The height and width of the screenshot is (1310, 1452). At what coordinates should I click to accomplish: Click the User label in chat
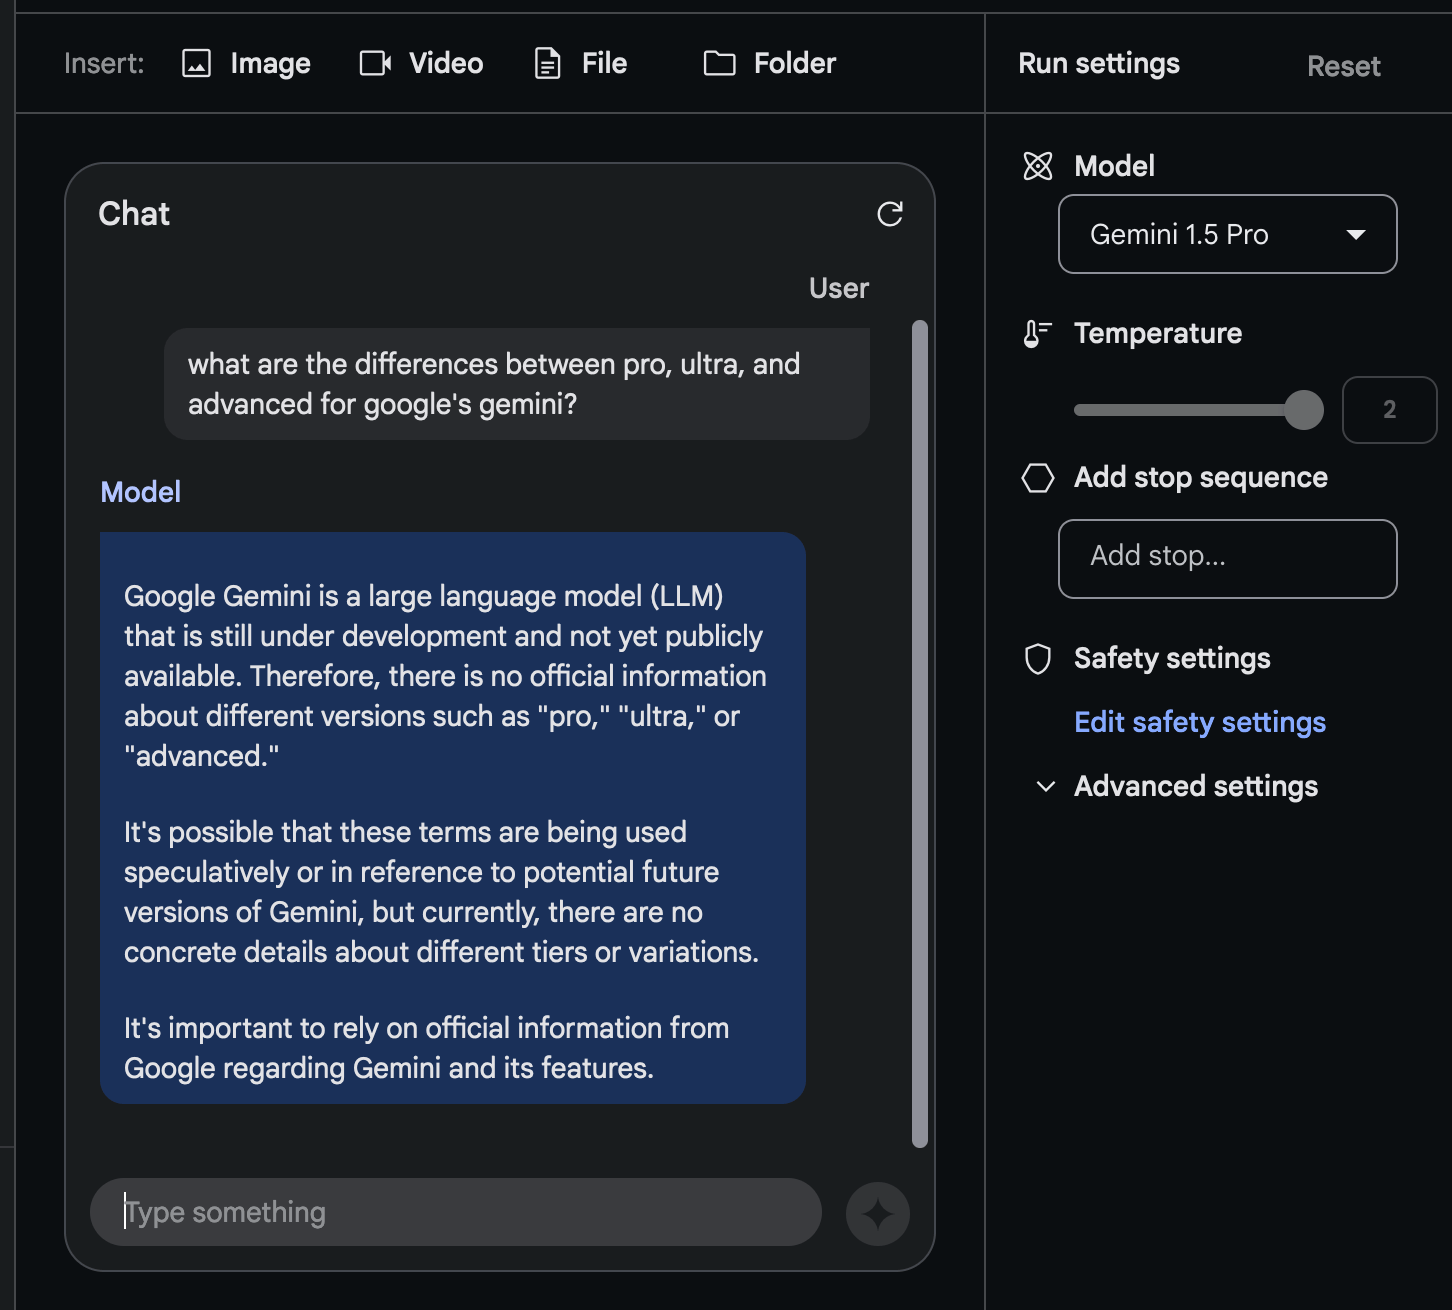tap(839, 289)
